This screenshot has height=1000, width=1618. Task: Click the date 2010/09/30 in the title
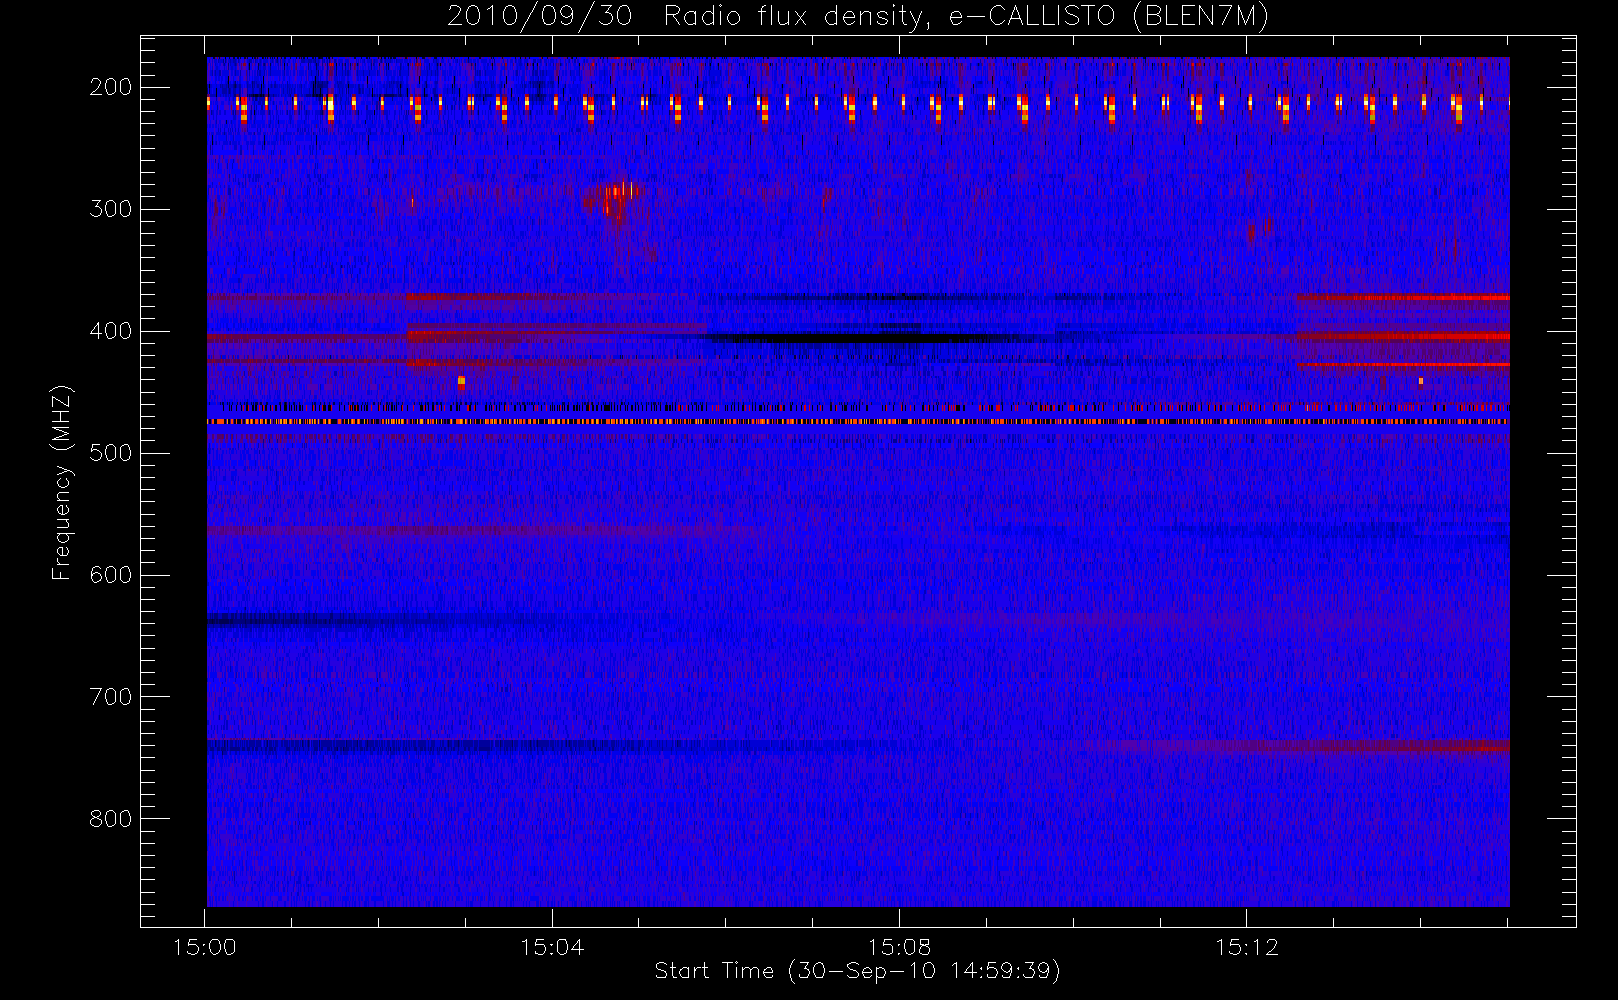[x=540, y=16]
